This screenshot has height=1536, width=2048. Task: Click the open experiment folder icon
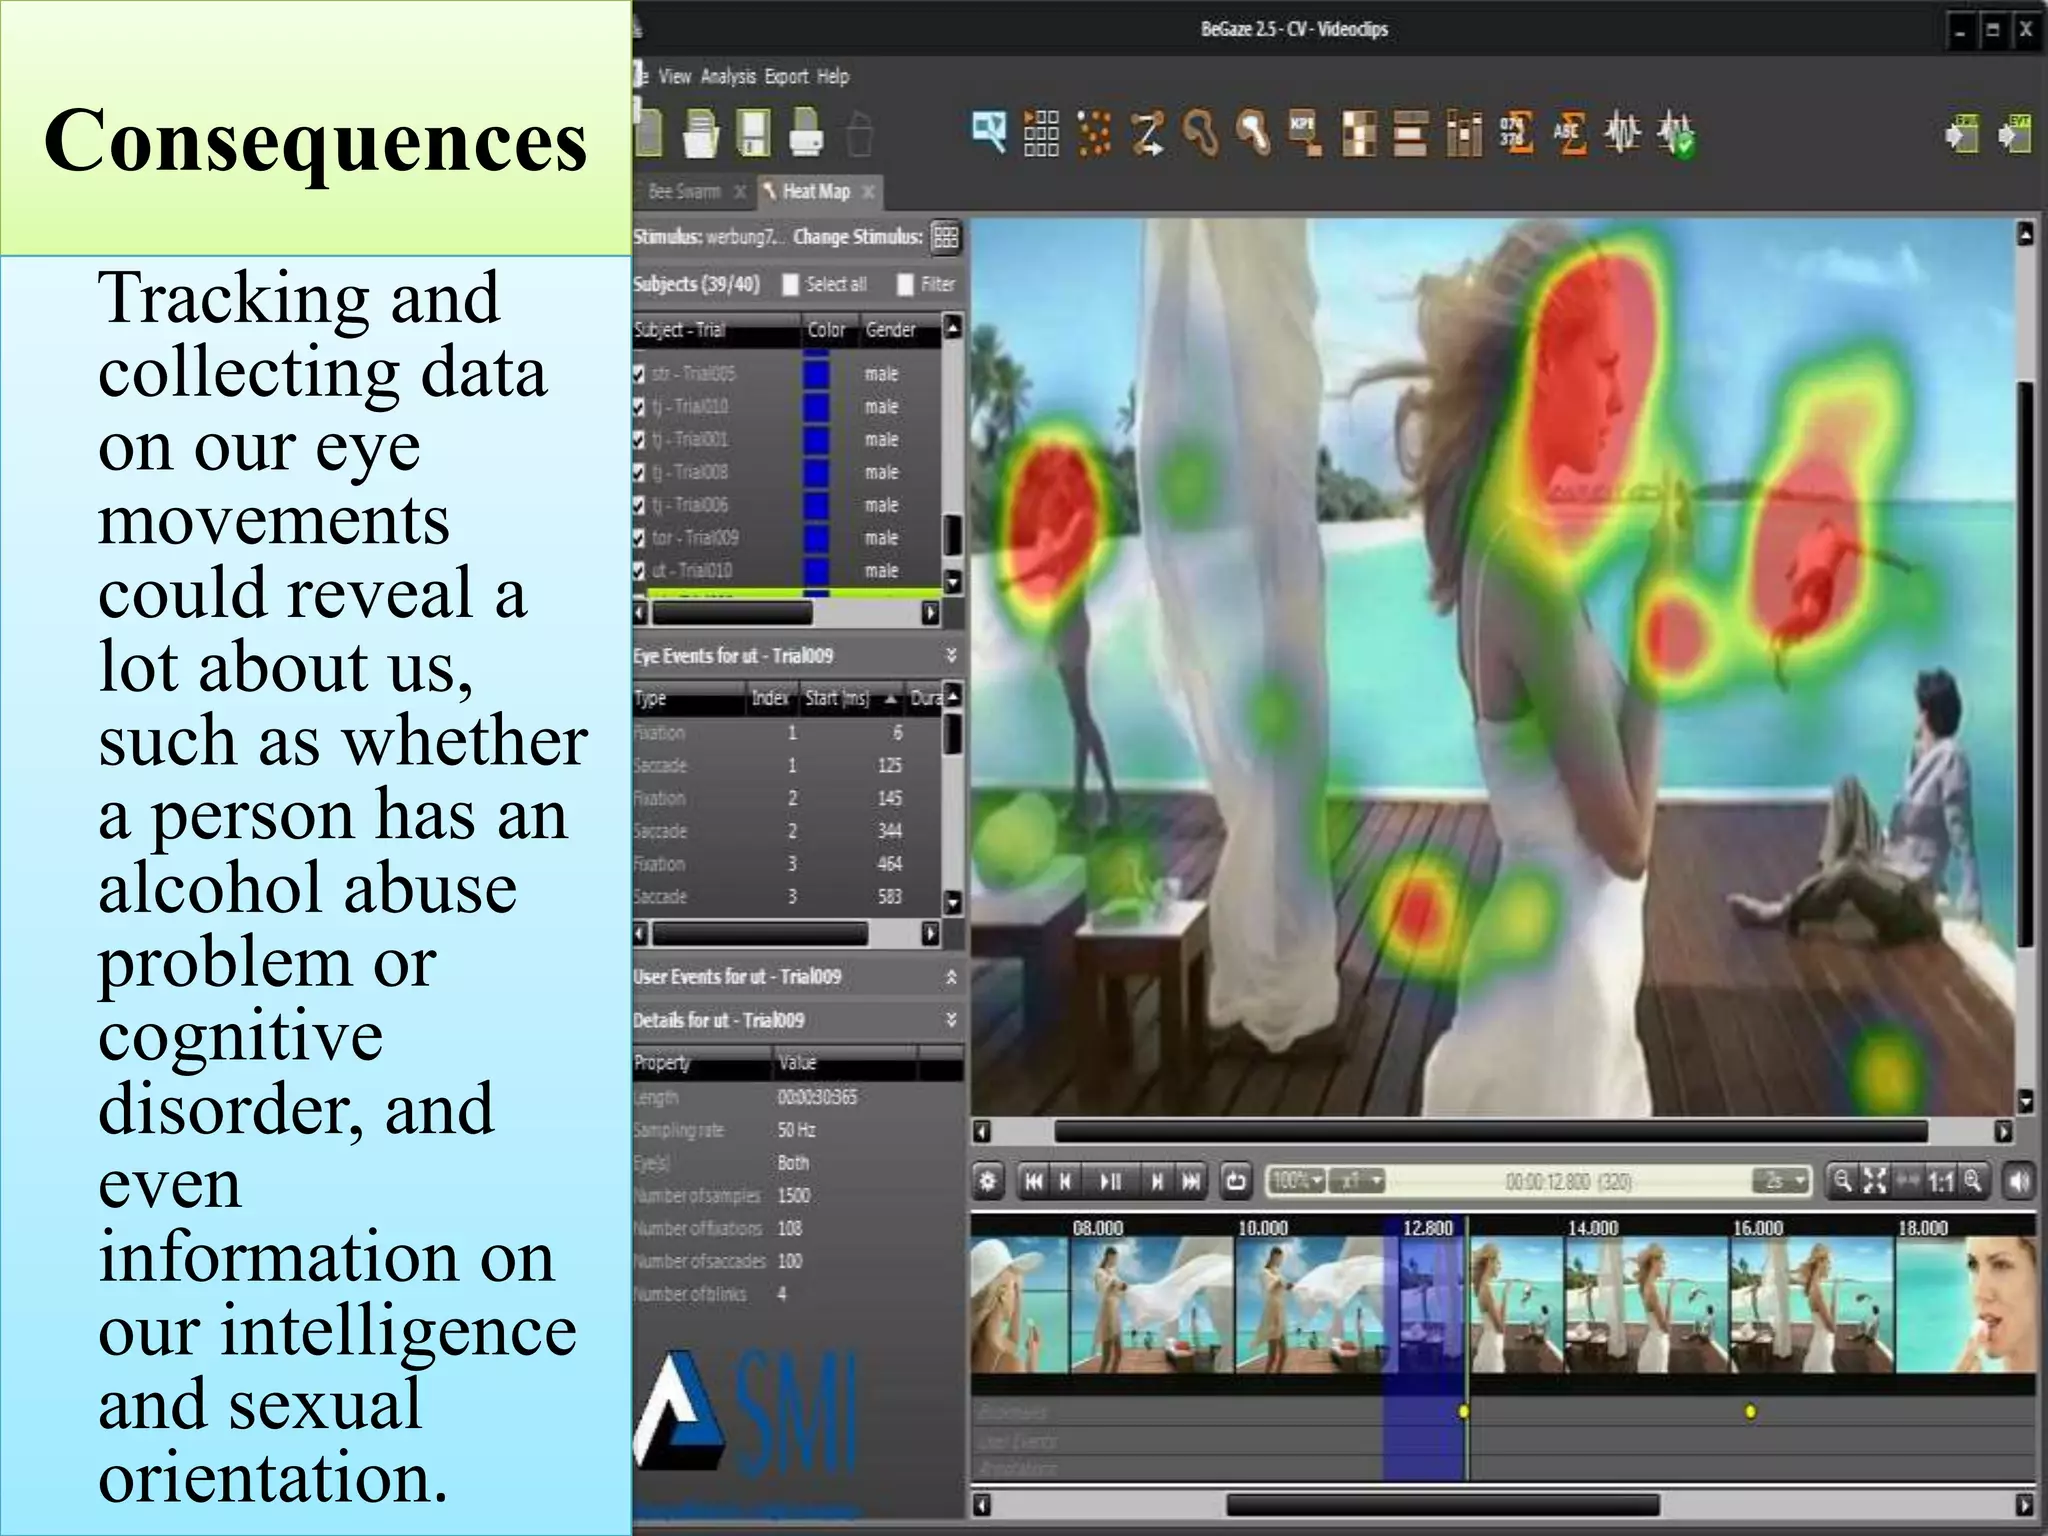coord(701,134)
